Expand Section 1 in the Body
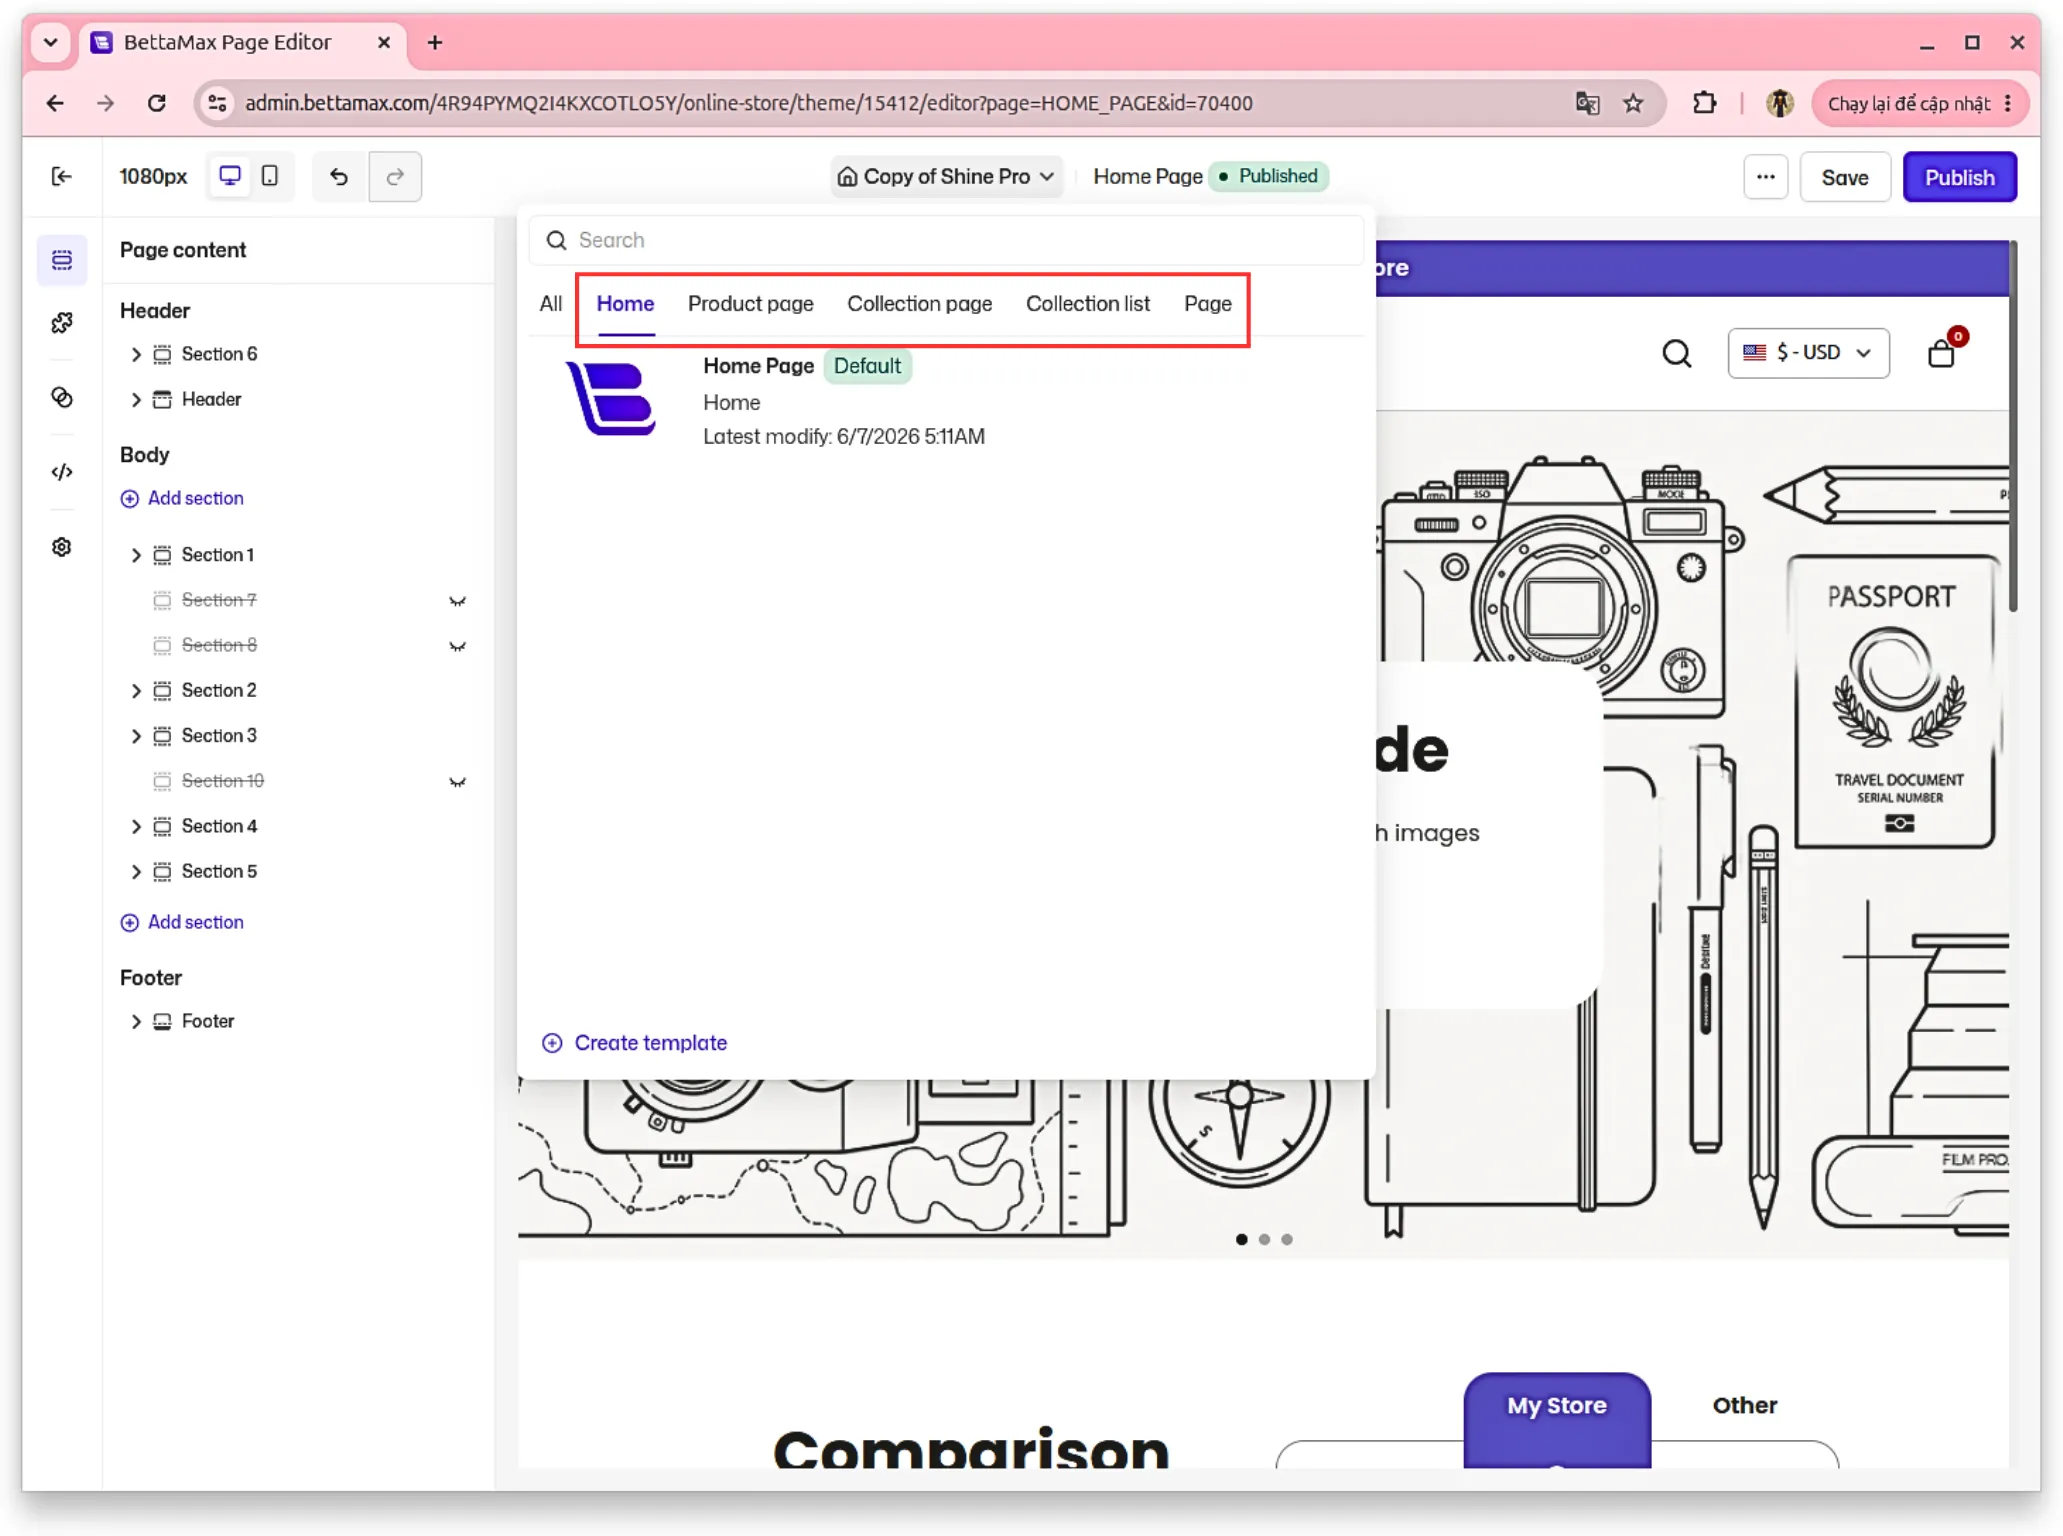The width and height of the screenshot is (2063, 1536). pos(136,555)
